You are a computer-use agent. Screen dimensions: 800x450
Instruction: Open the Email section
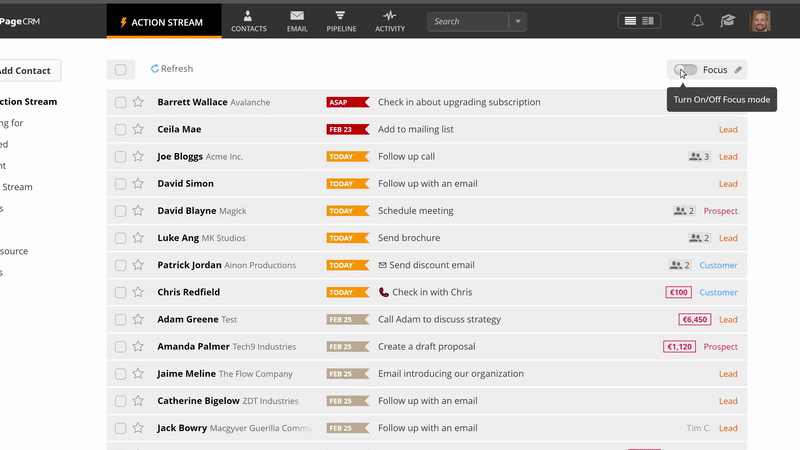click(x=297, y=22)
